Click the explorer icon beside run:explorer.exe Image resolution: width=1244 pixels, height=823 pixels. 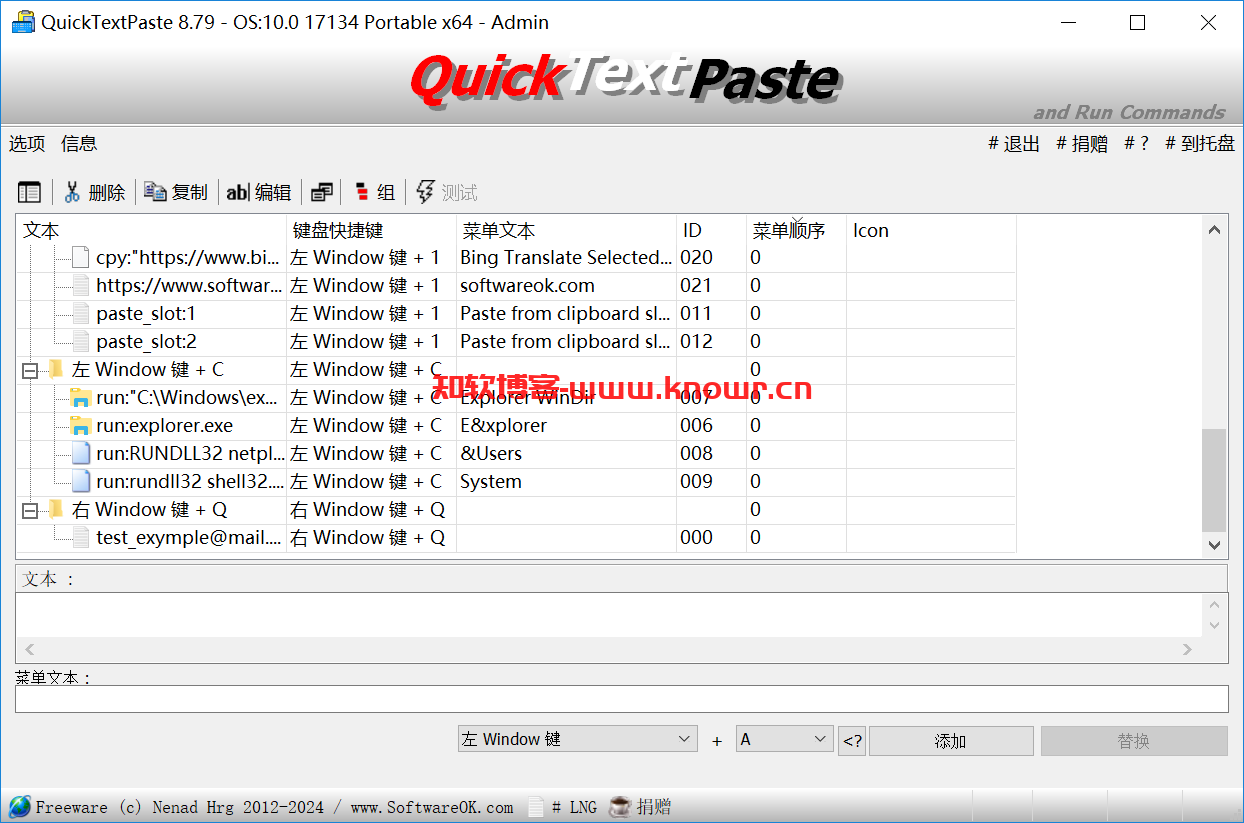[81, 425]
